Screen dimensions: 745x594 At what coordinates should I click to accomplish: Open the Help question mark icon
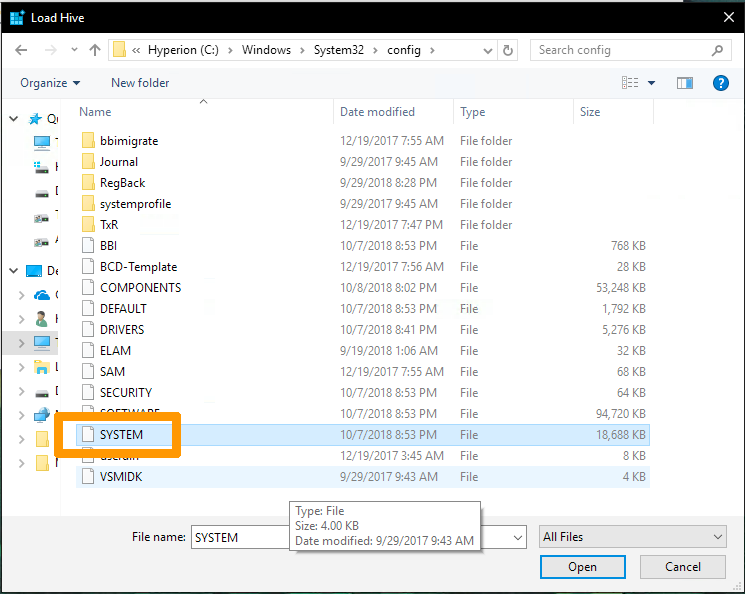pyautogui.click(x=720, y=83)
